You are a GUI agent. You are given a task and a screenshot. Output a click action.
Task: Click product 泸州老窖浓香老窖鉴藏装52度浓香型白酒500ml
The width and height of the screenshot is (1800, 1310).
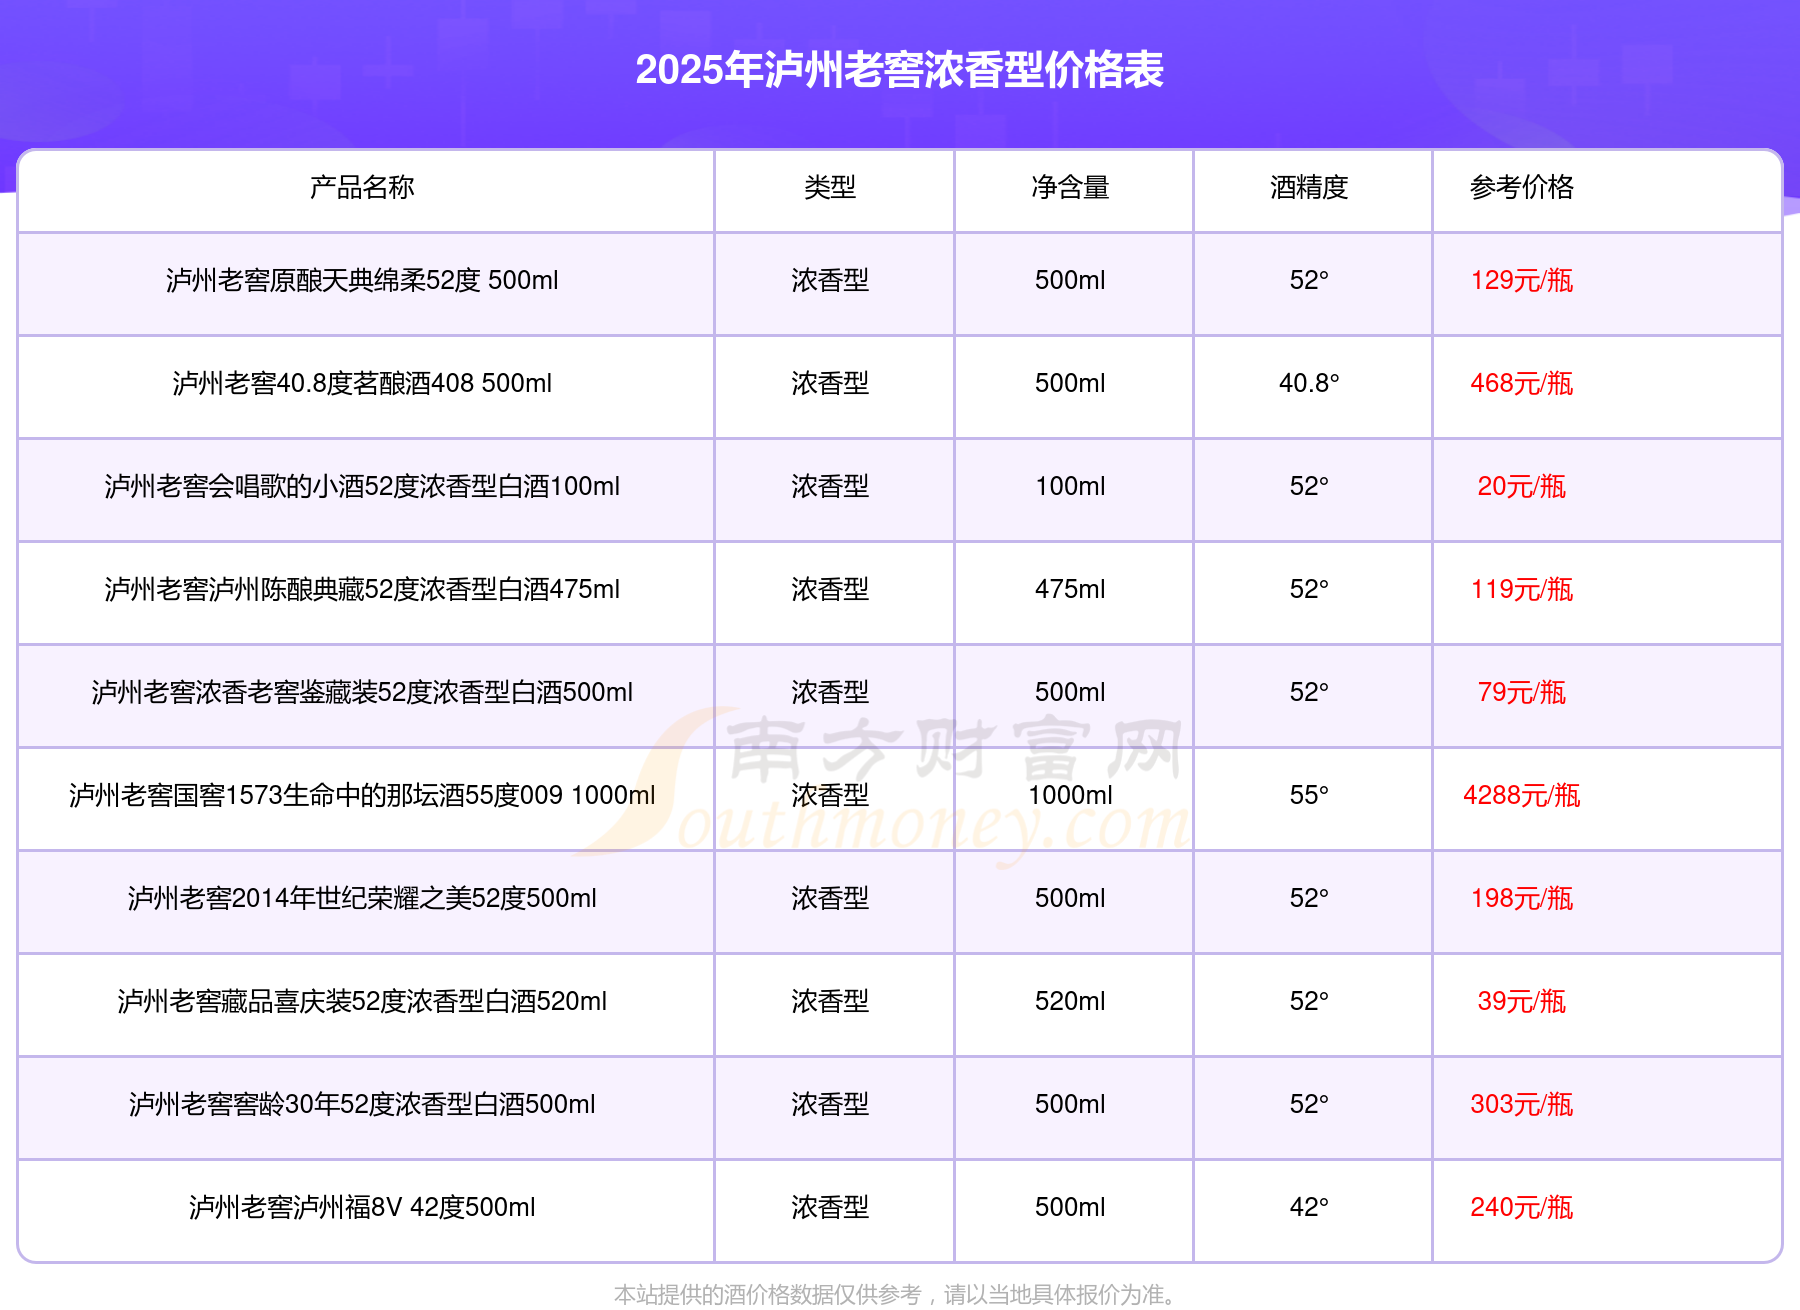362,692
